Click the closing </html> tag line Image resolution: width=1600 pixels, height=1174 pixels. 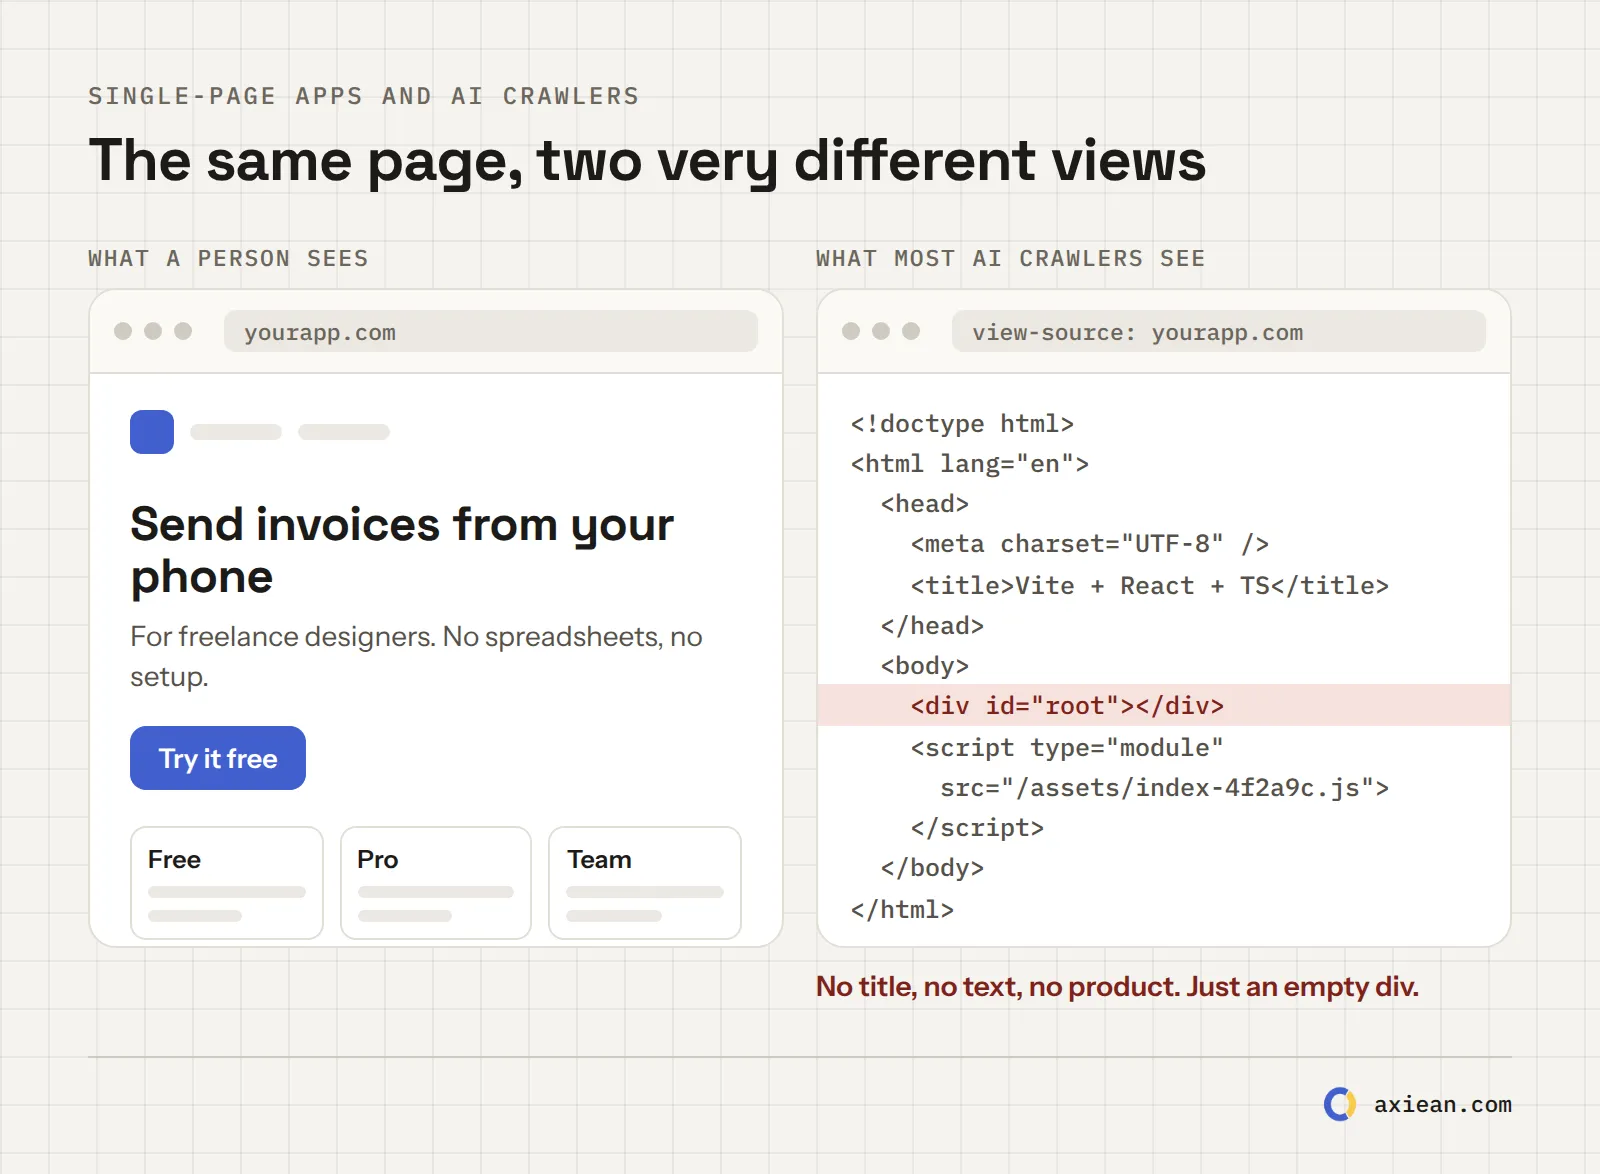click(x=902, y=910)
